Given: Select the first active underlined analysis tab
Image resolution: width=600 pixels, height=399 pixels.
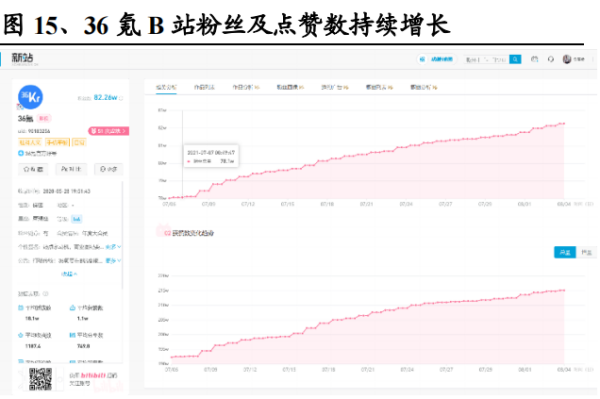Looking at the screenshot, I should [166, 88].
